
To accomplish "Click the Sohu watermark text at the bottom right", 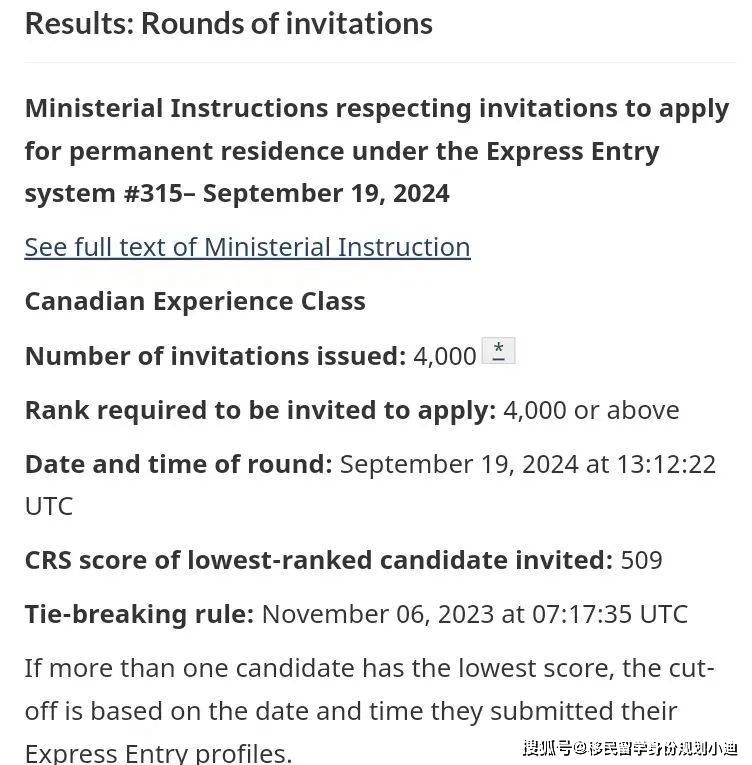I will (630, 748).
